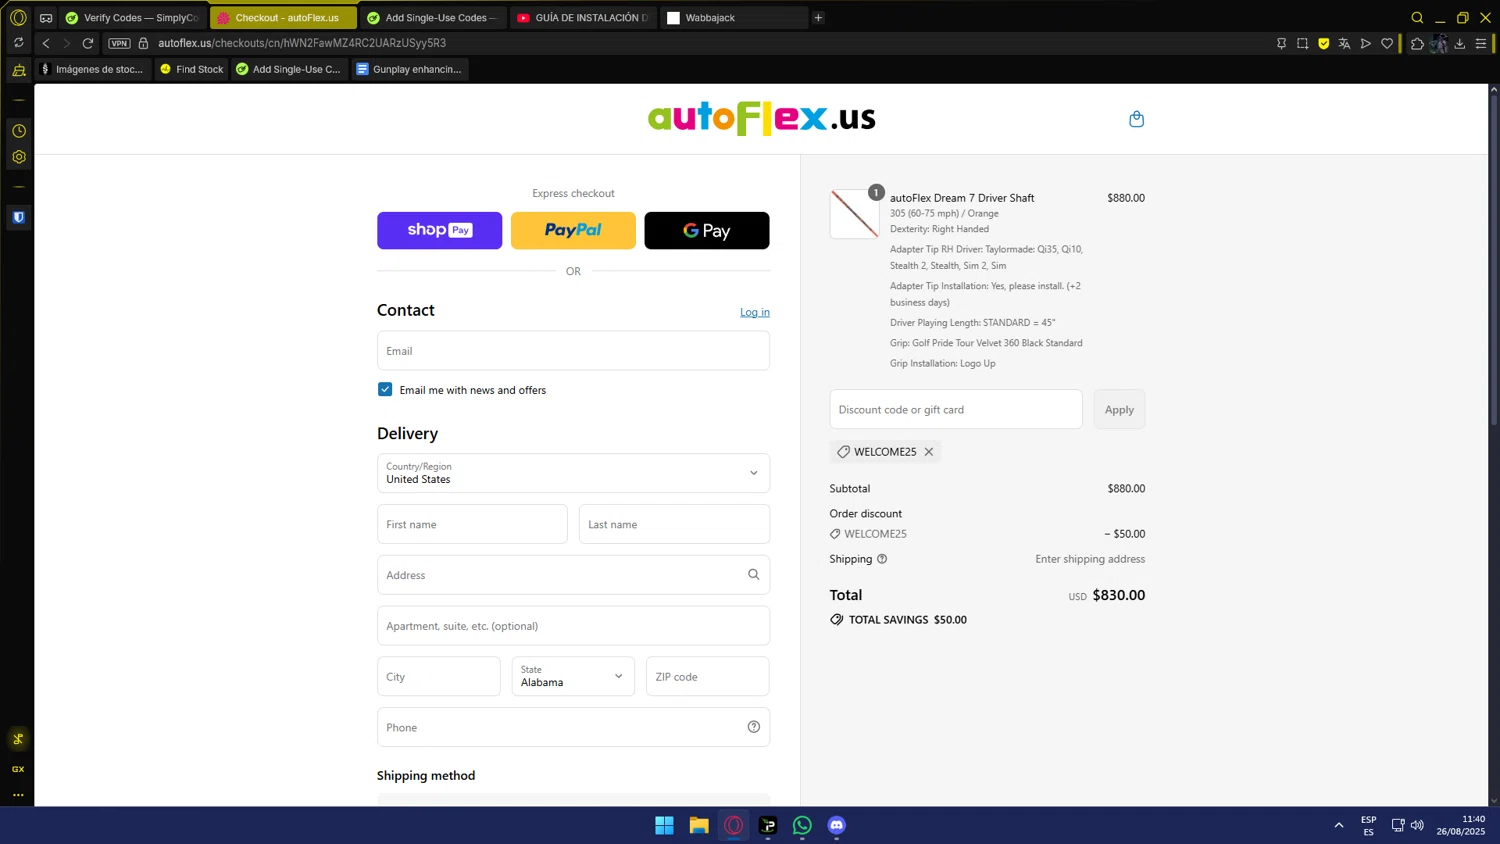The width and height of the screenshot is (1500, 844).
Task: Click the Last name field
Action: click(x=674, y=524)
